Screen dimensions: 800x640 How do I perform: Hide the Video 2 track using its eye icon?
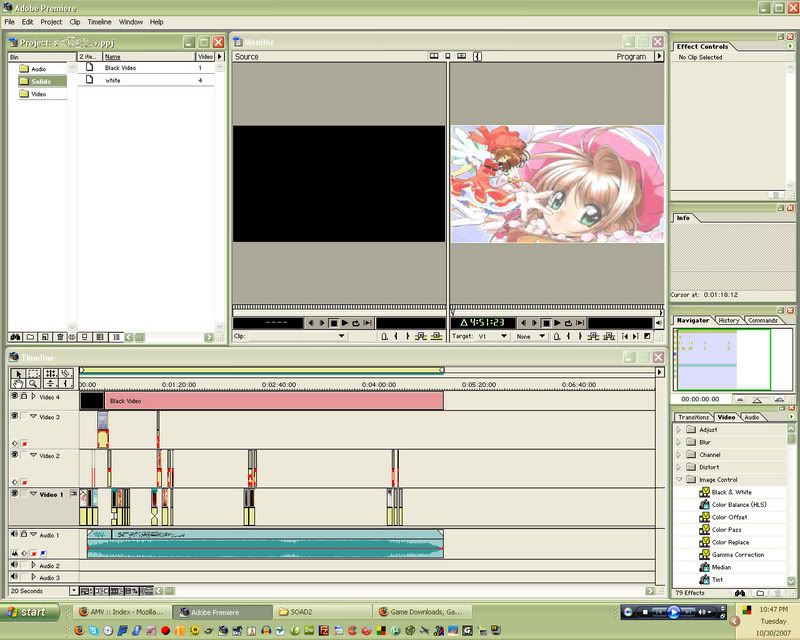(x=14, y=455)
